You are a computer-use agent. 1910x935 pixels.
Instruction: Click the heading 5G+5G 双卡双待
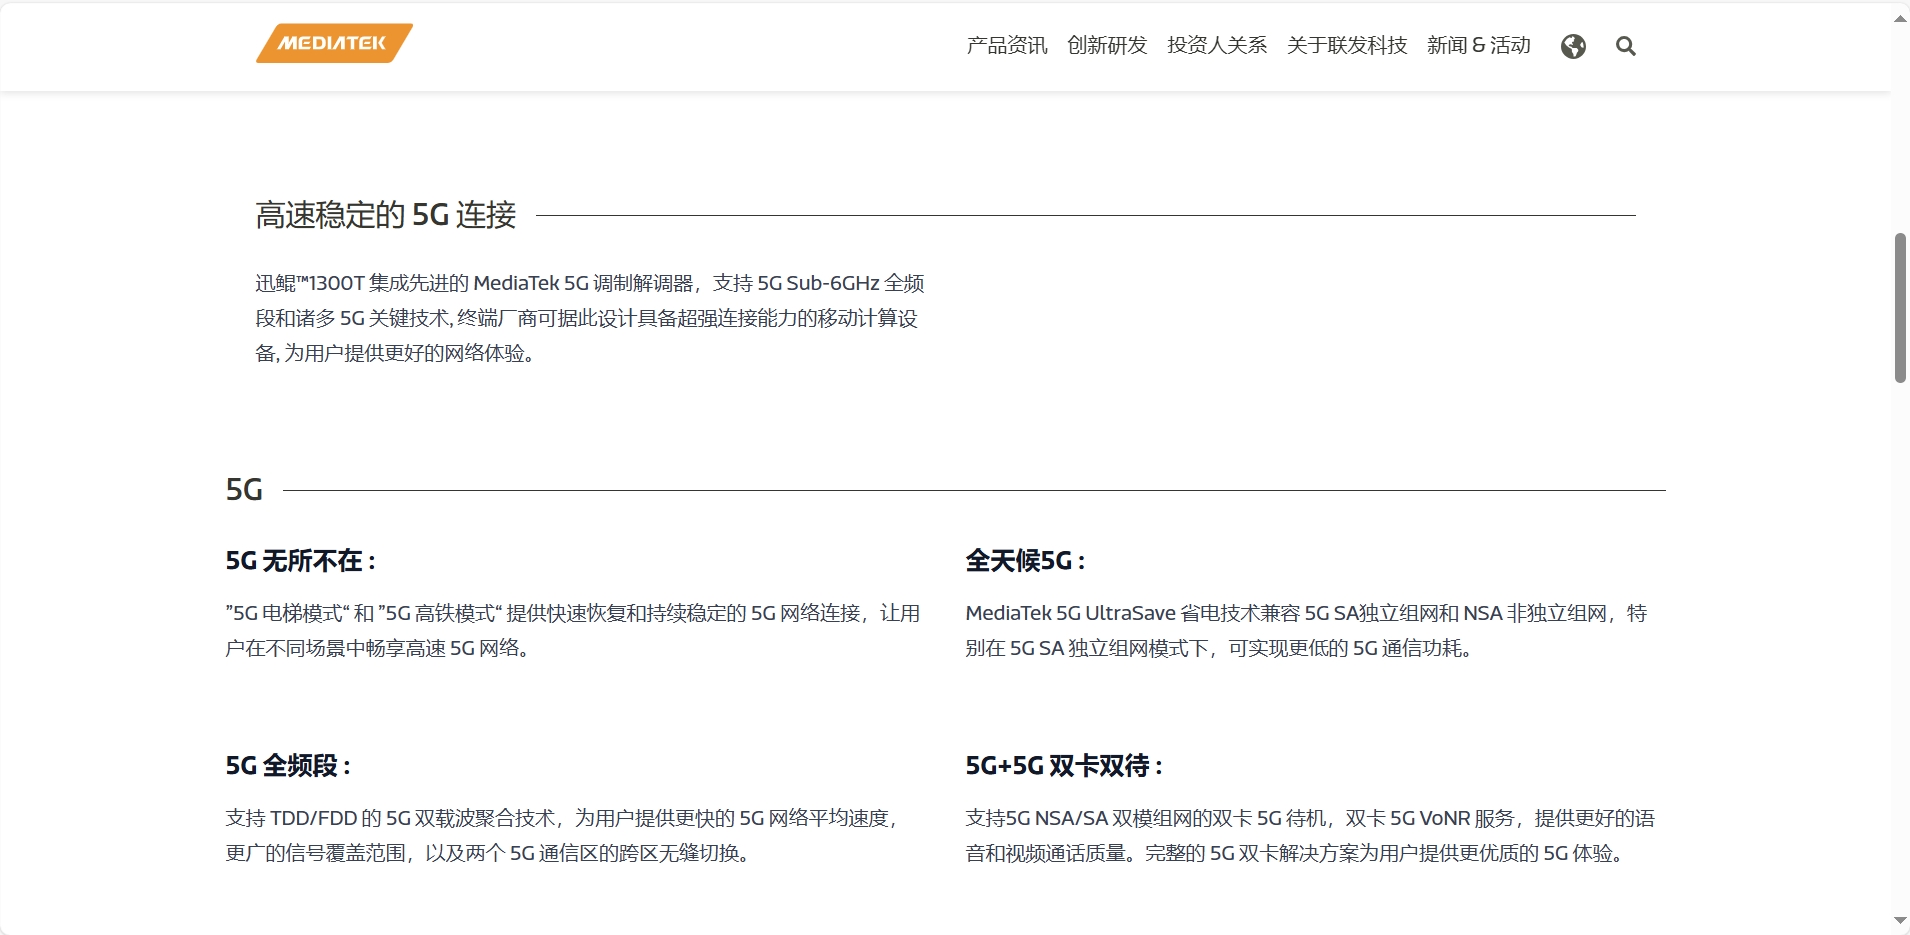pyautogui.click(x=1064, y=766)
